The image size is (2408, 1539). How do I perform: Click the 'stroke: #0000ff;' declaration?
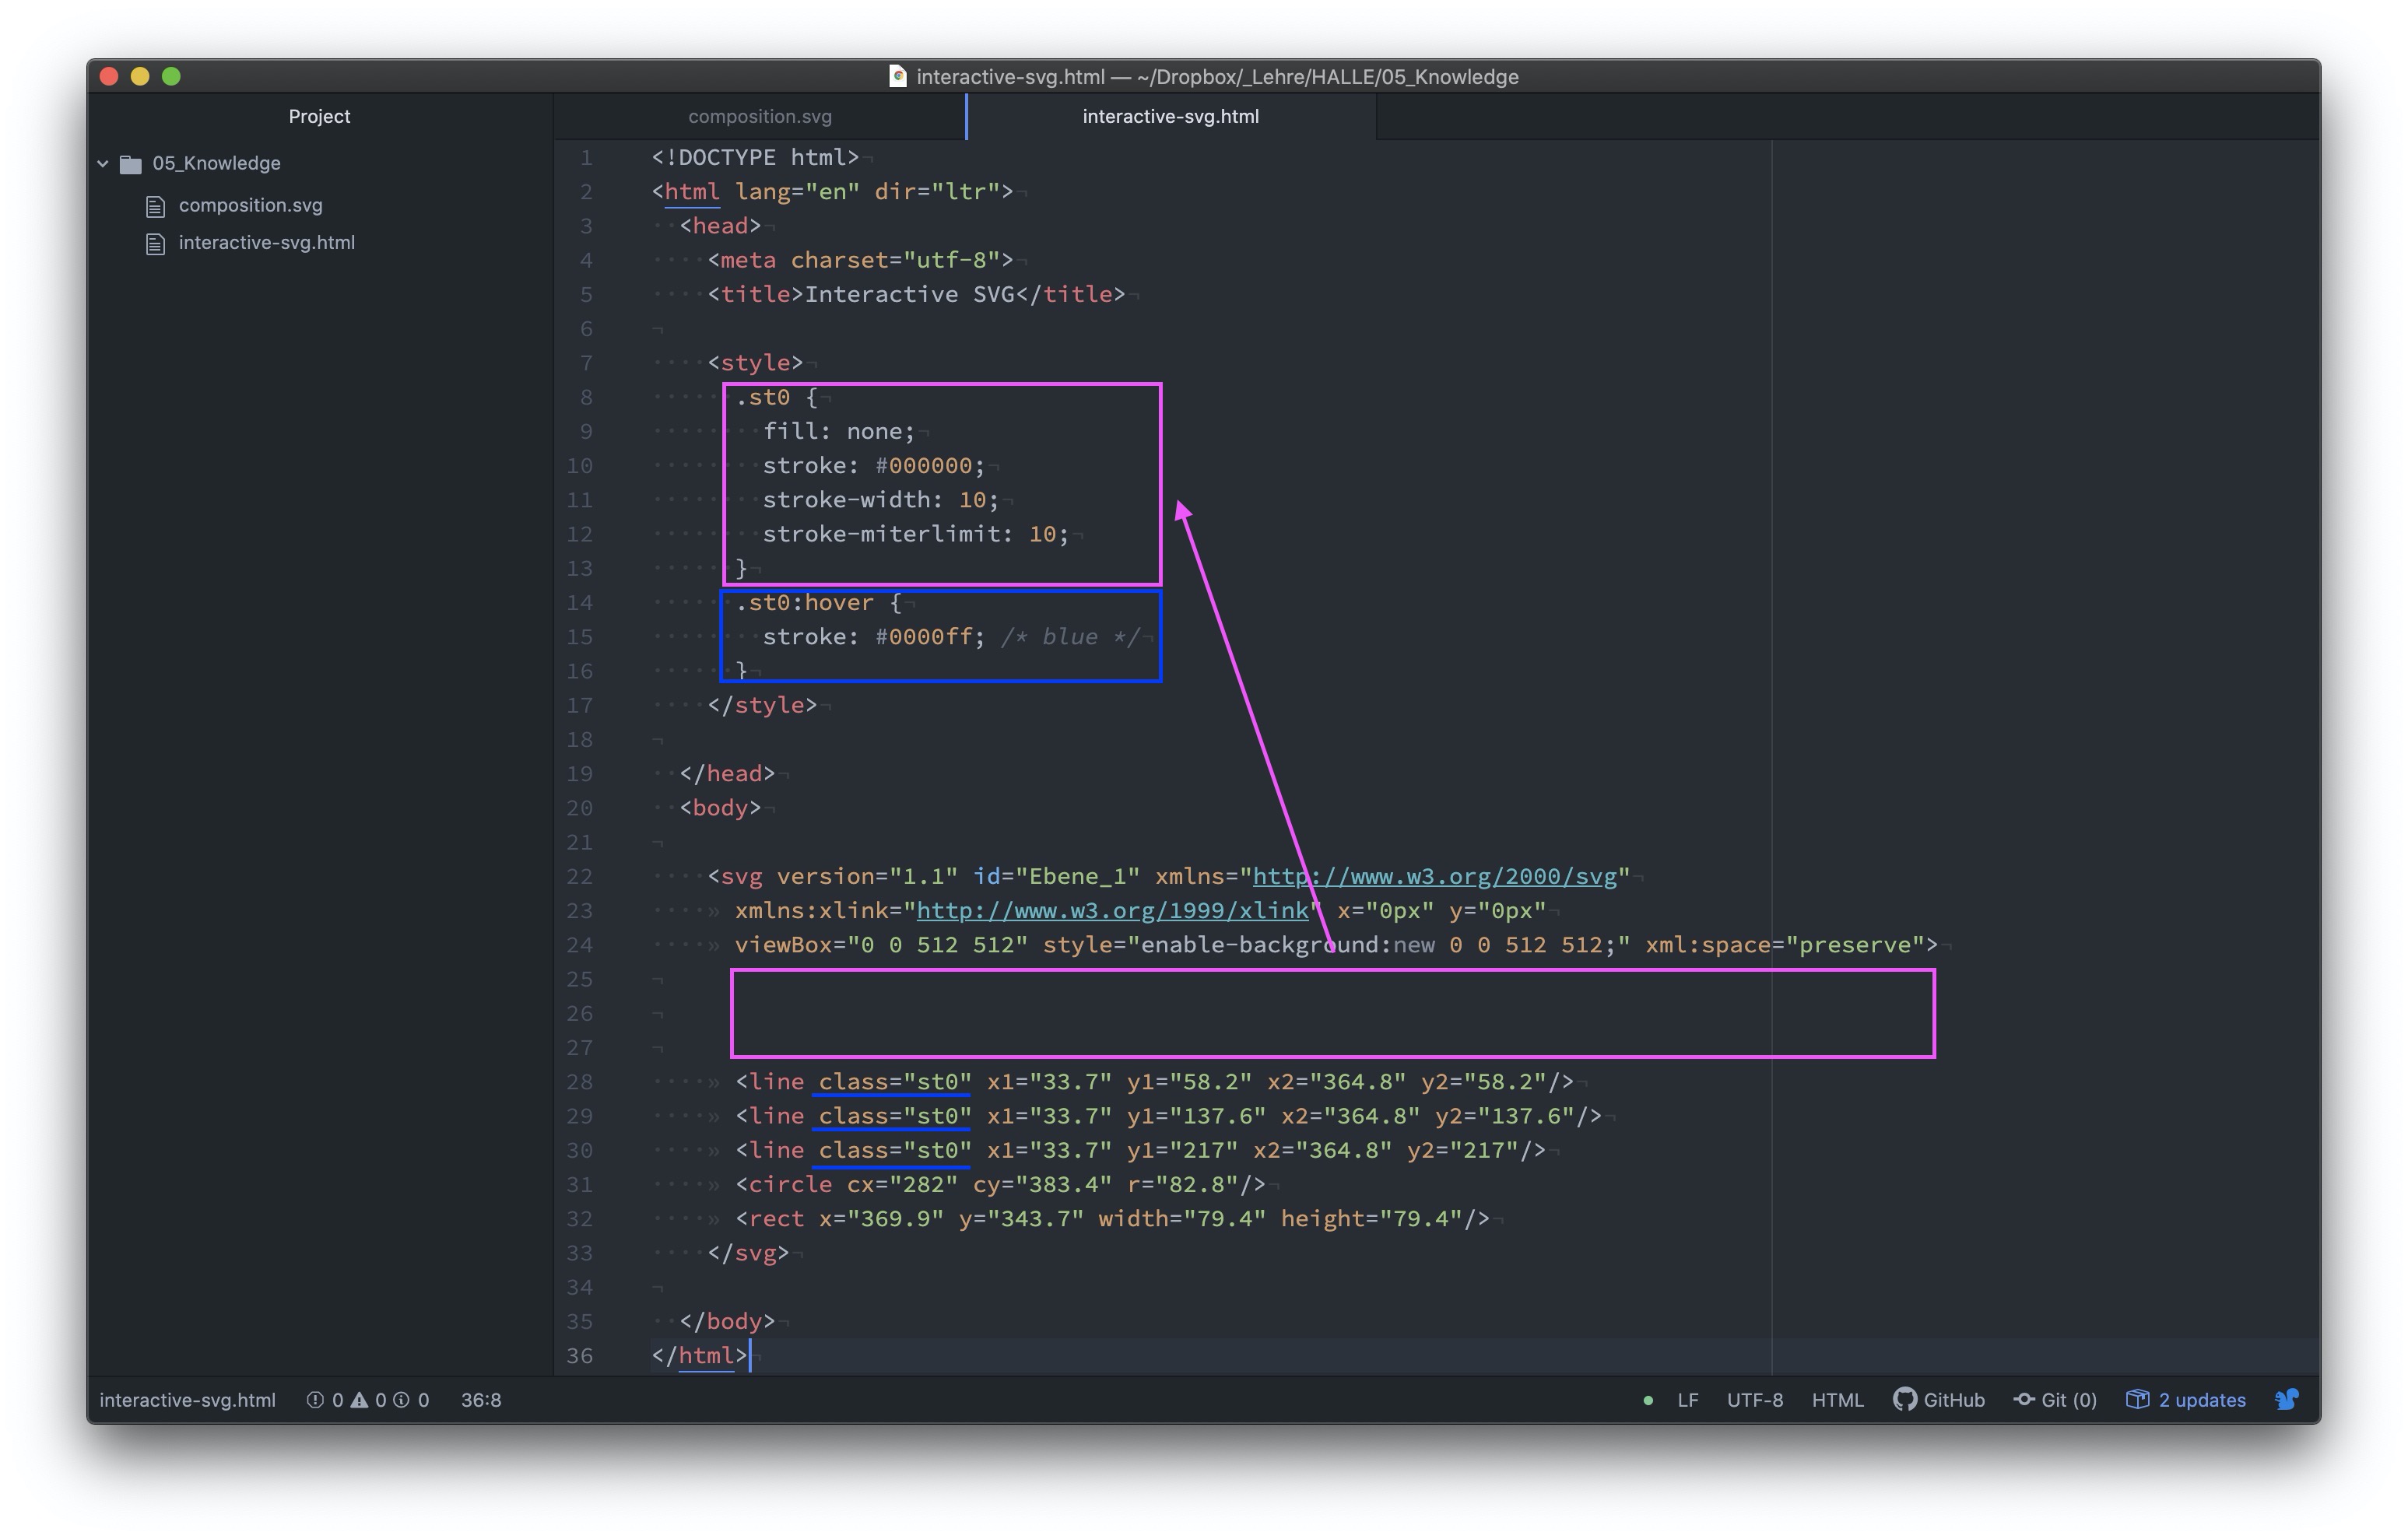873,637
